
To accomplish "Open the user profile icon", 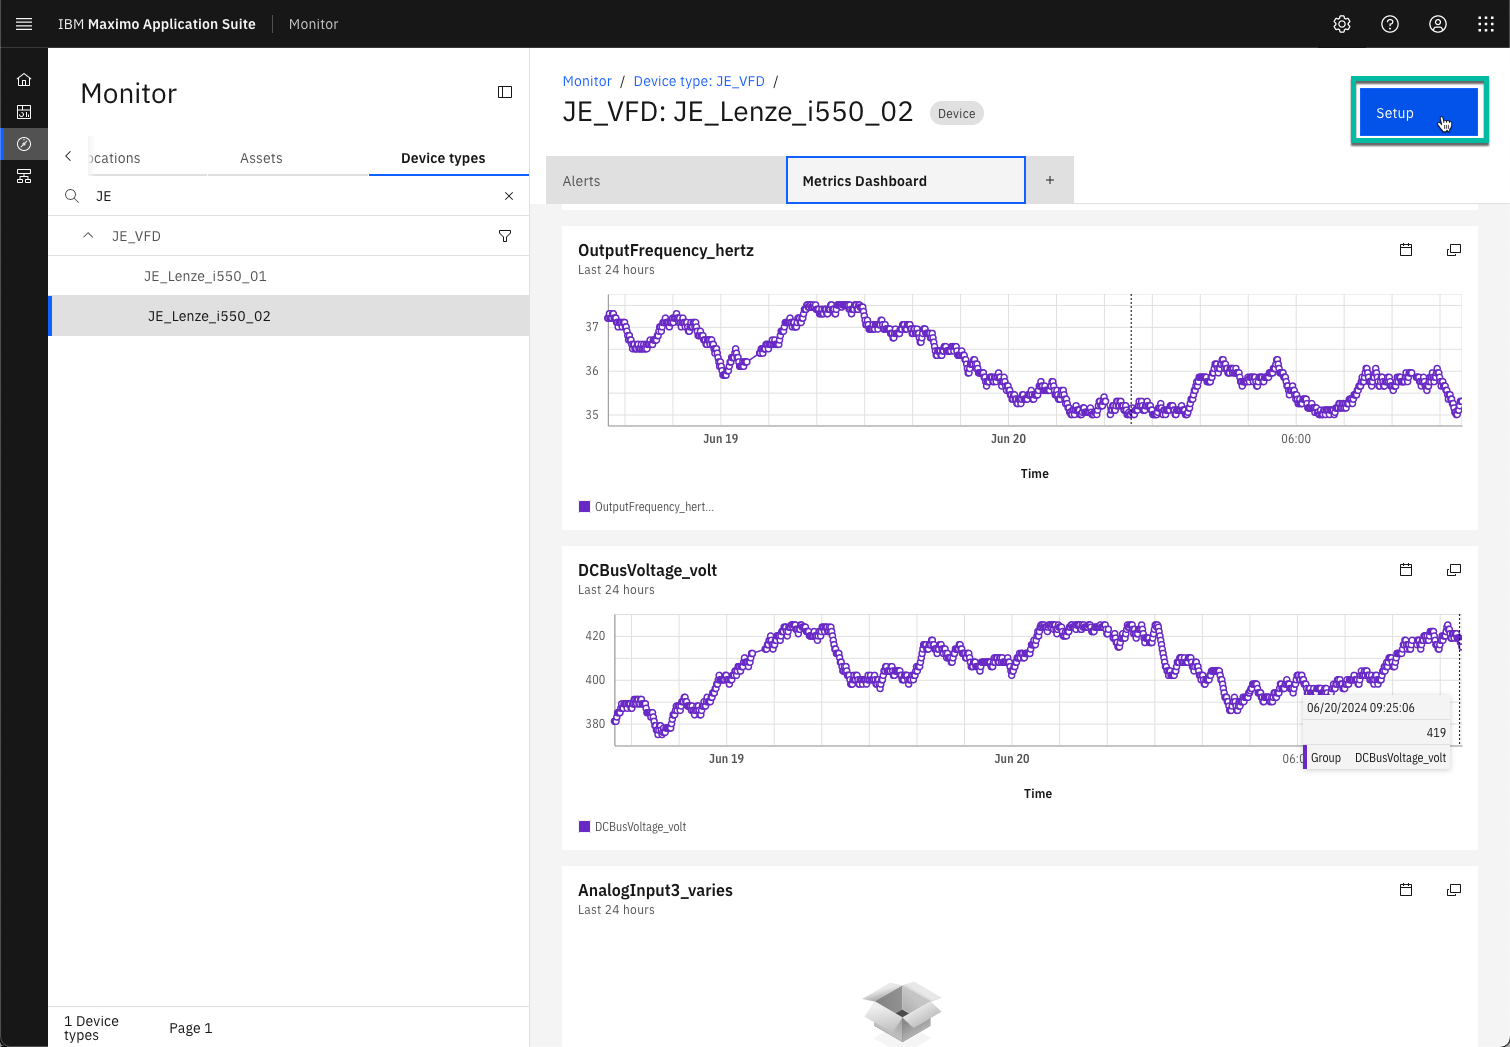I will point(1438,24).
